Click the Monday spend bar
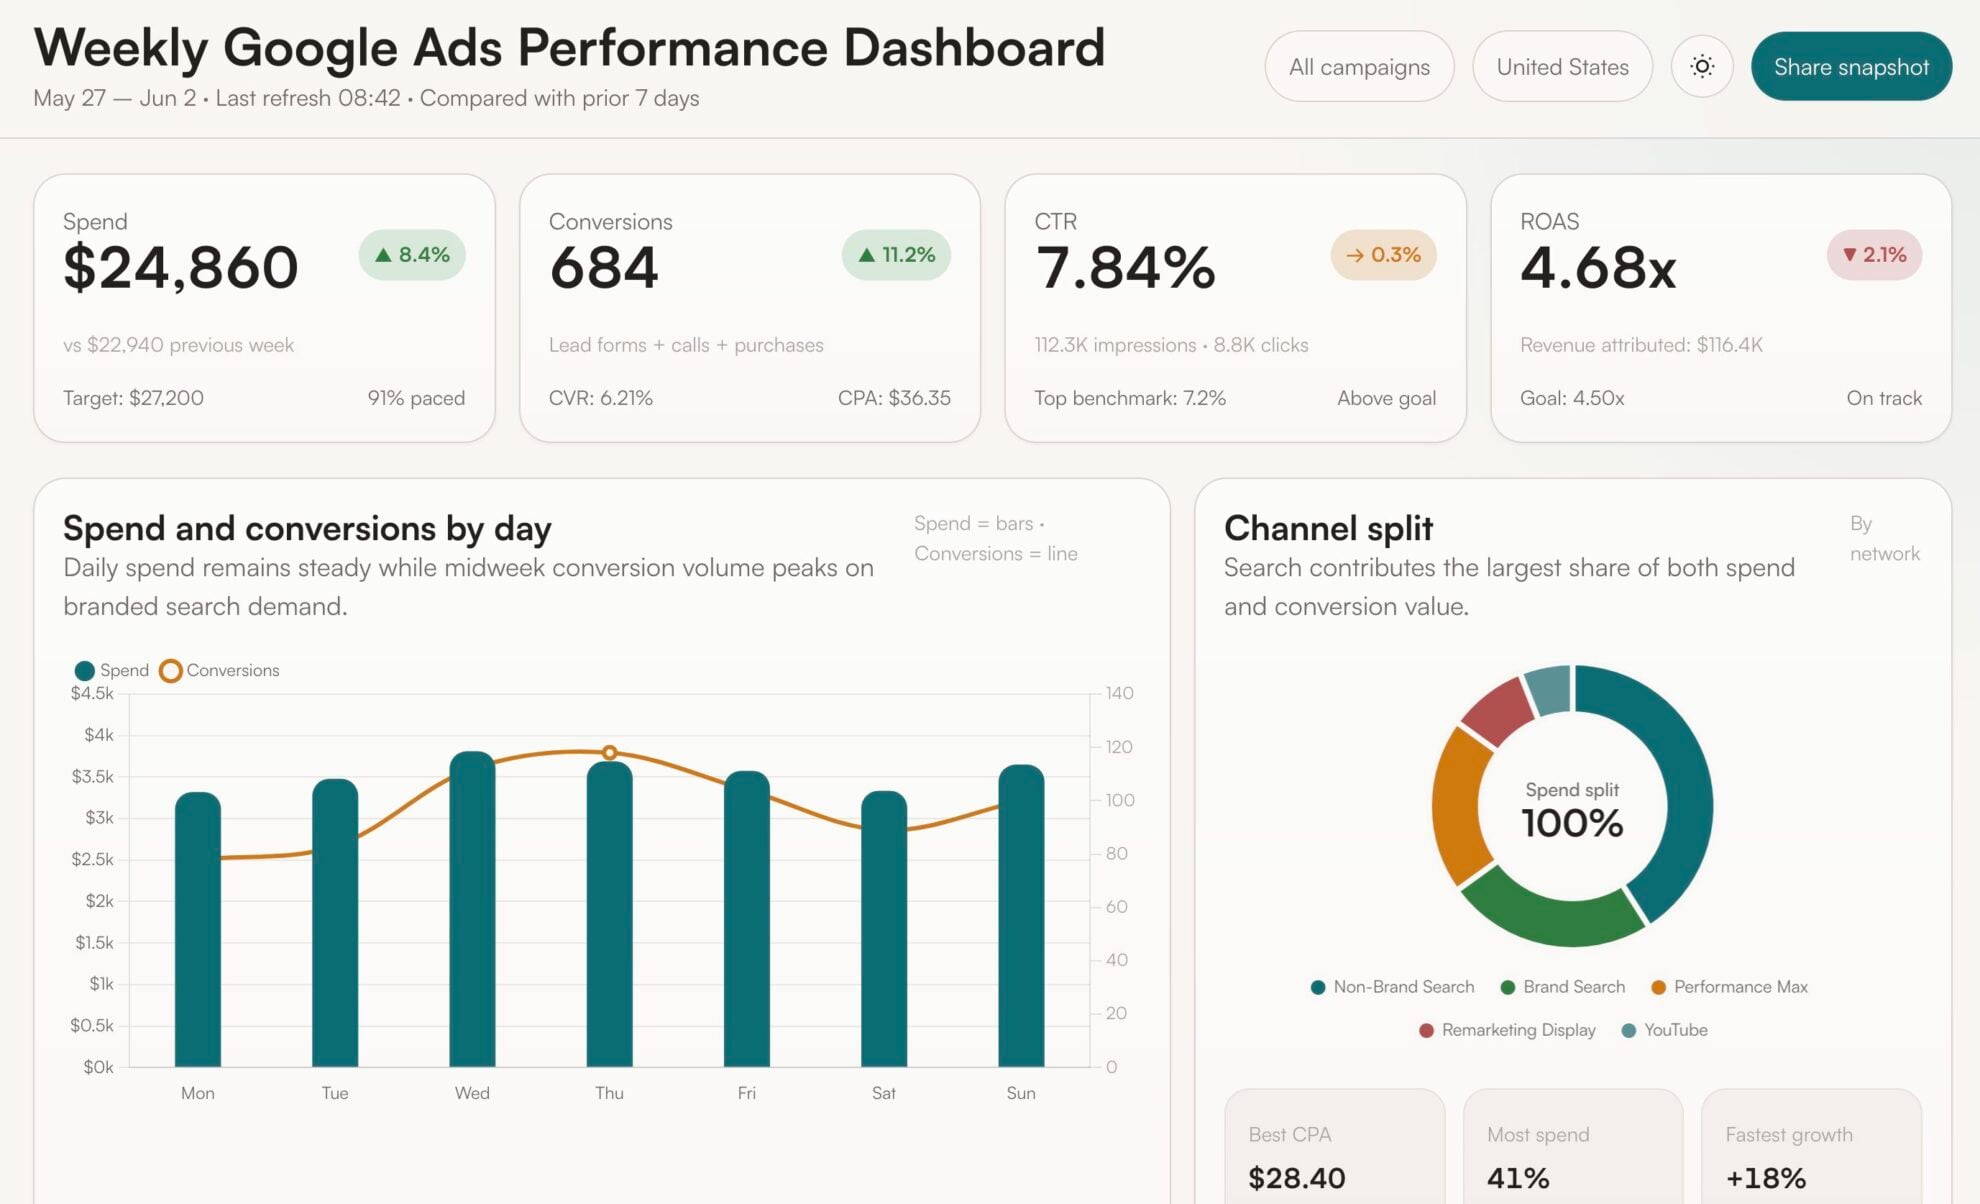The height and width of the screenshot is (1204, 1980). (198, 929)
